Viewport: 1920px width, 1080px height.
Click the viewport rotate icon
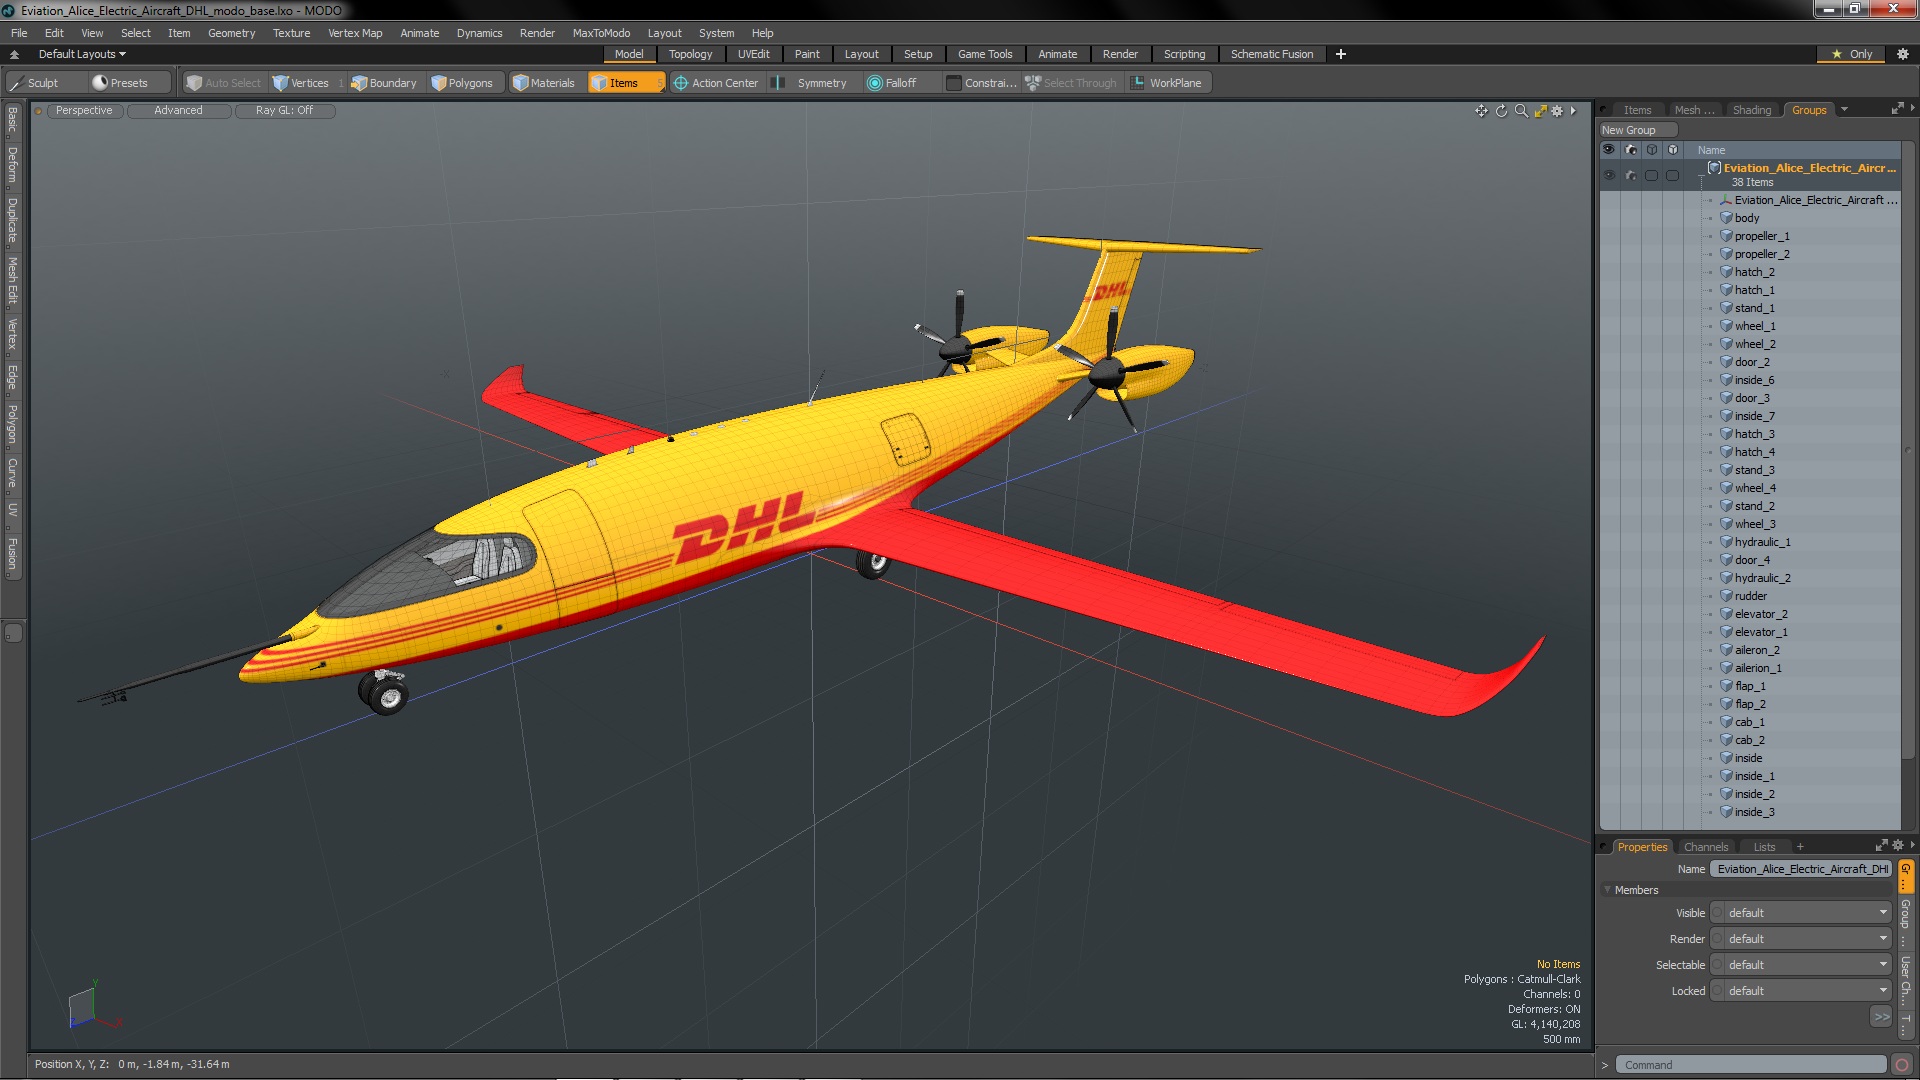point(1501,111)
